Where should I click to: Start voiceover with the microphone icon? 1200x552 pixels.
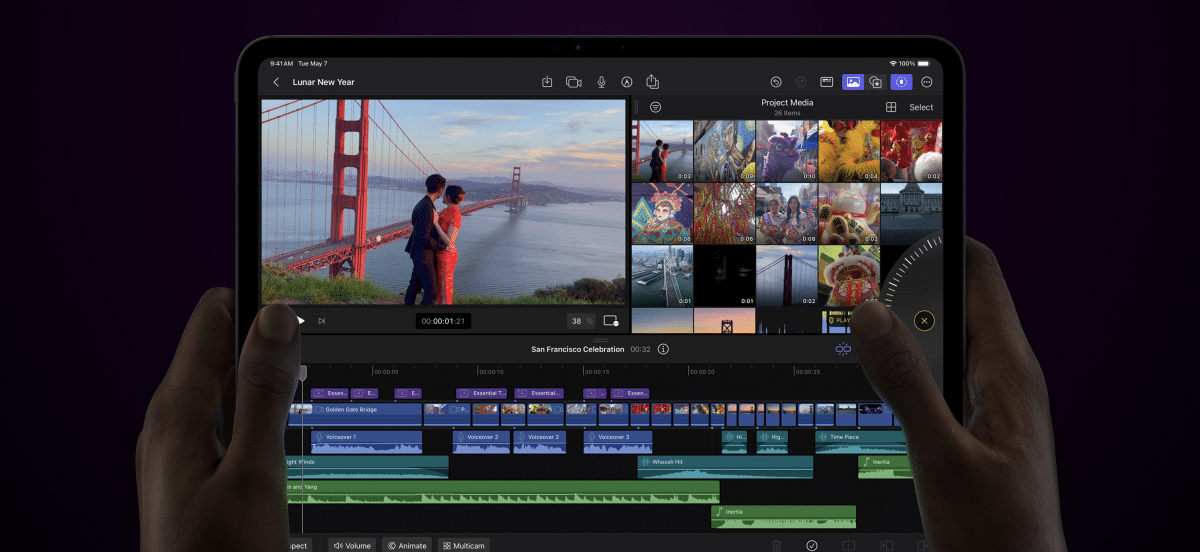601,82
